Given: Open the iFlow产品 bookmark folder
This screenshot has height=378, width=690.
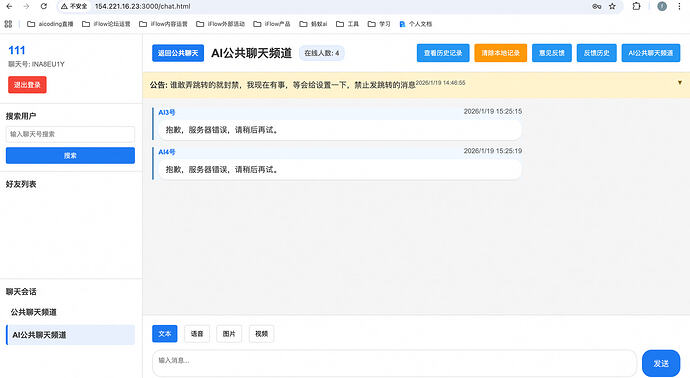Looking at the screenshot, I should click(272, 24).
